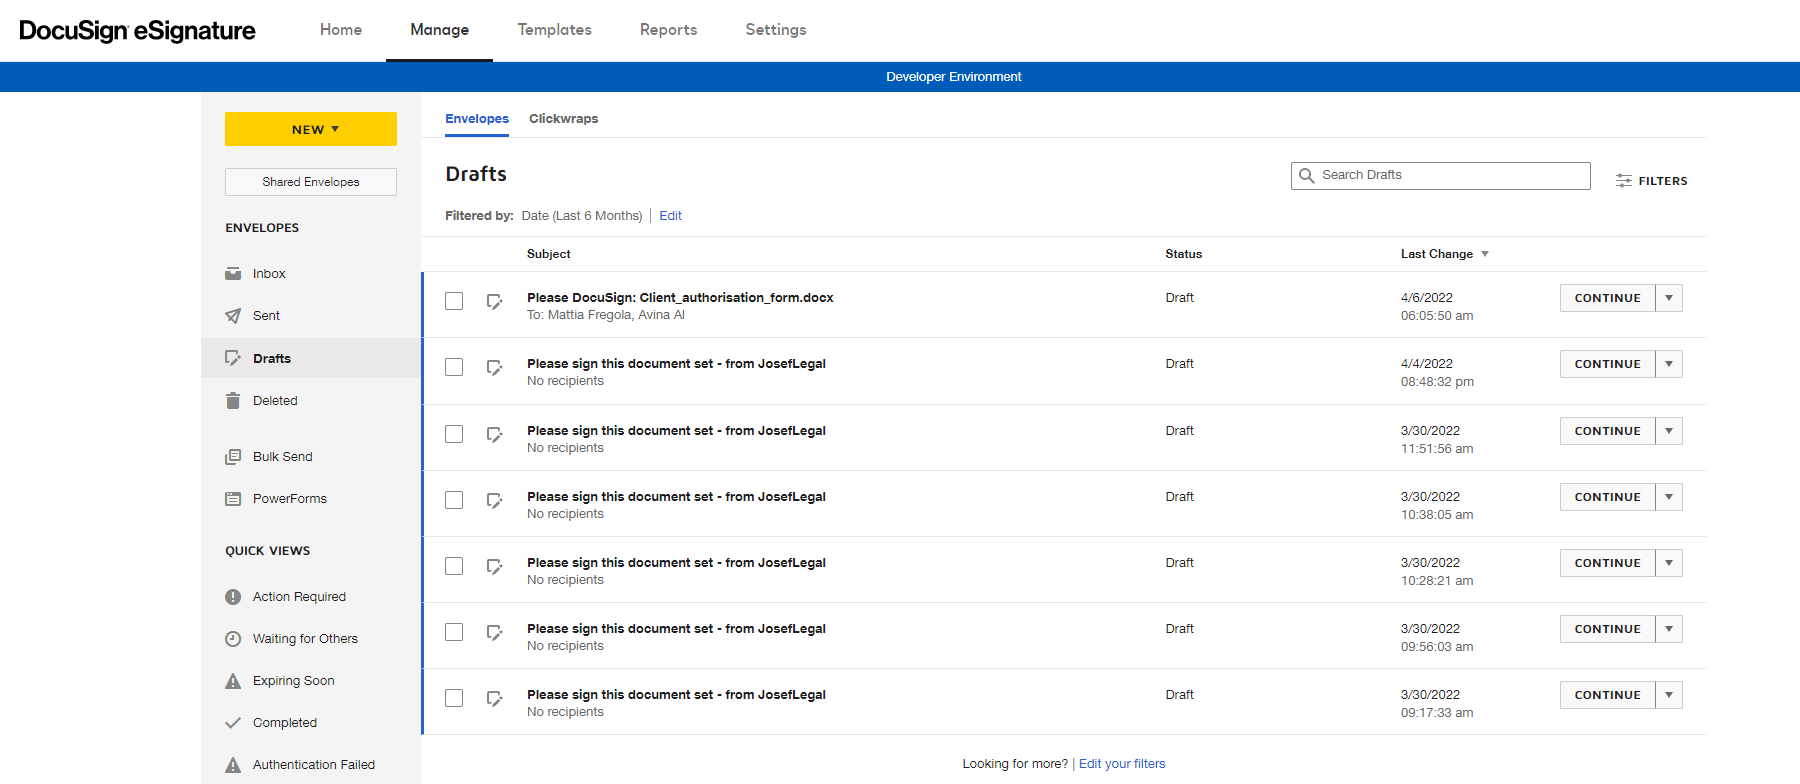Click draft icon in the 11:51:56 am row

coord(494,435)
